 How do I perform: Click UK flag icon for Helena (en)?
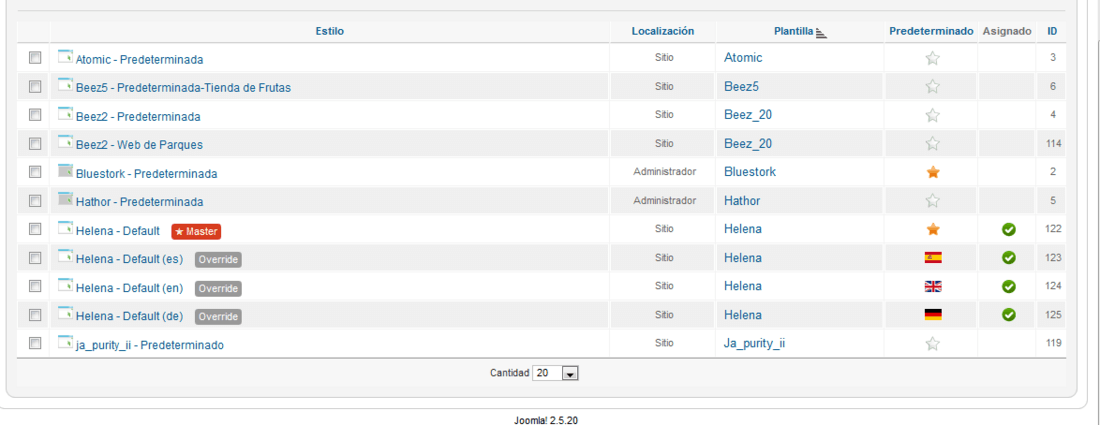click(932, 286)
